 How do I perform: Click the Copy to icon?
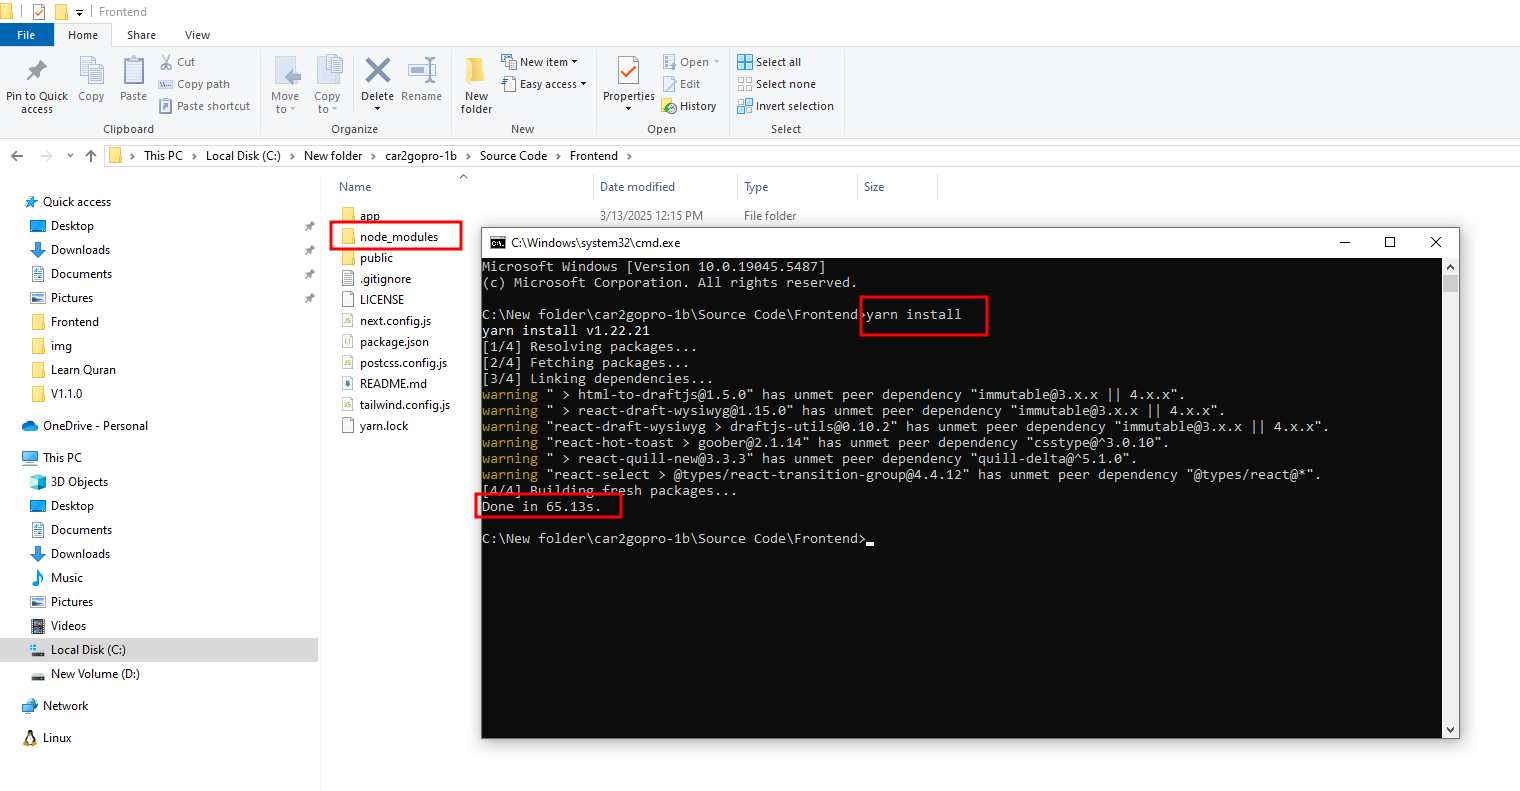point(328,72)
